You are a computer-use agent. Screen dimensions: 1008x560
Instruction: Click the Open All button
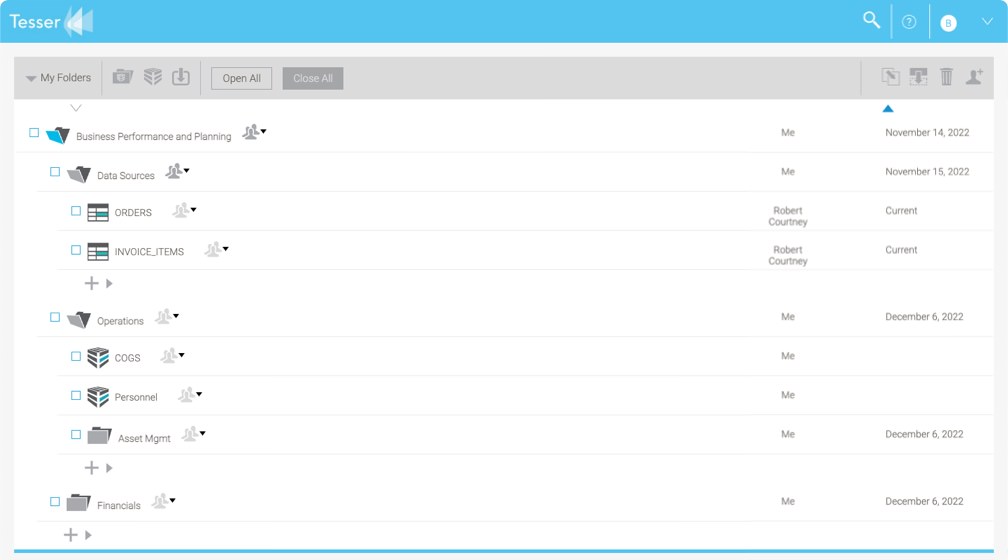tap(241, 78)
